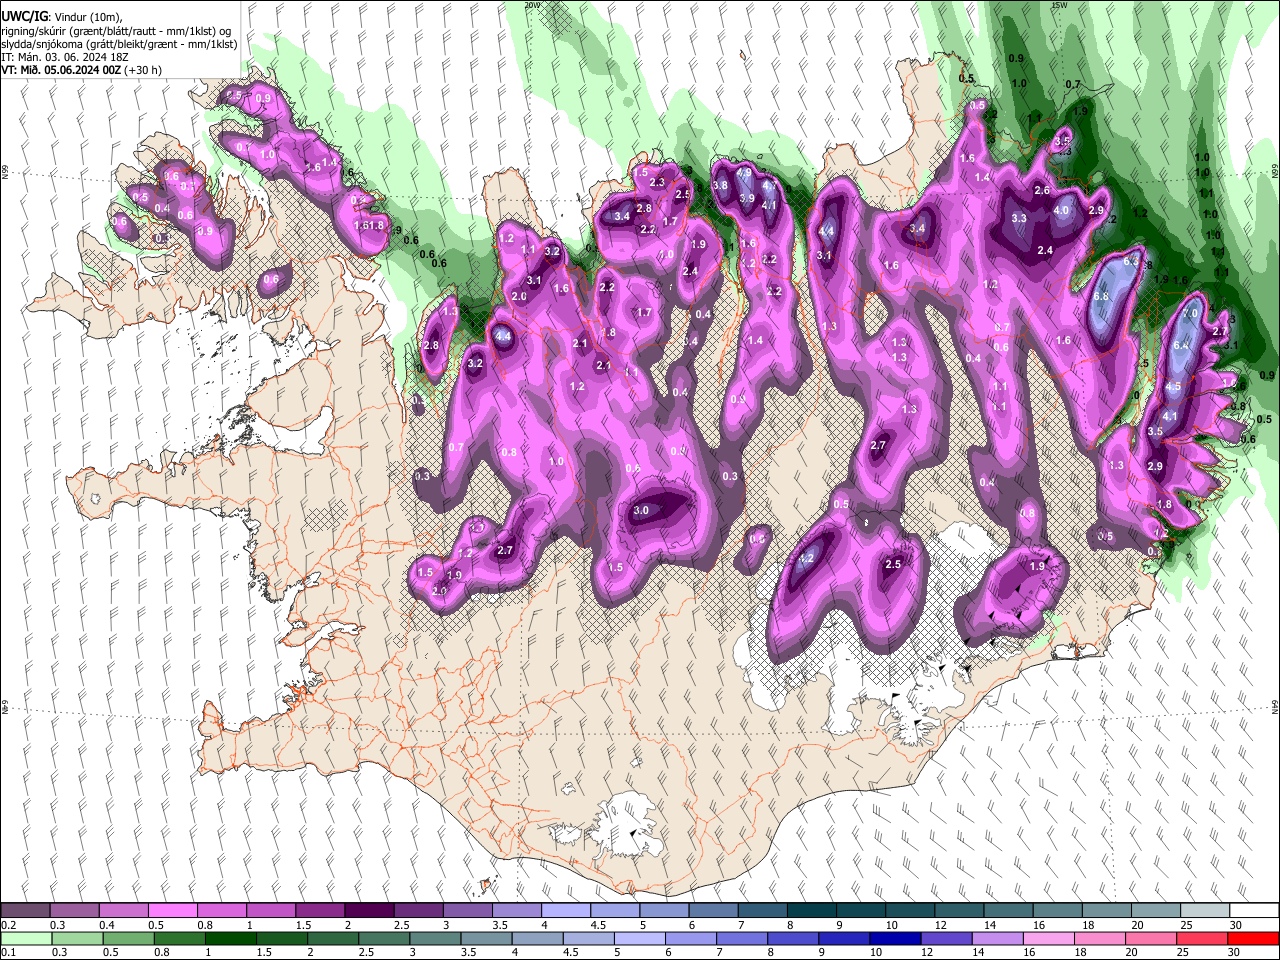Screen dimensions: 1280x960
Task: Select the snow legend swatch labeled 3.5
Action: coord(515,911)
